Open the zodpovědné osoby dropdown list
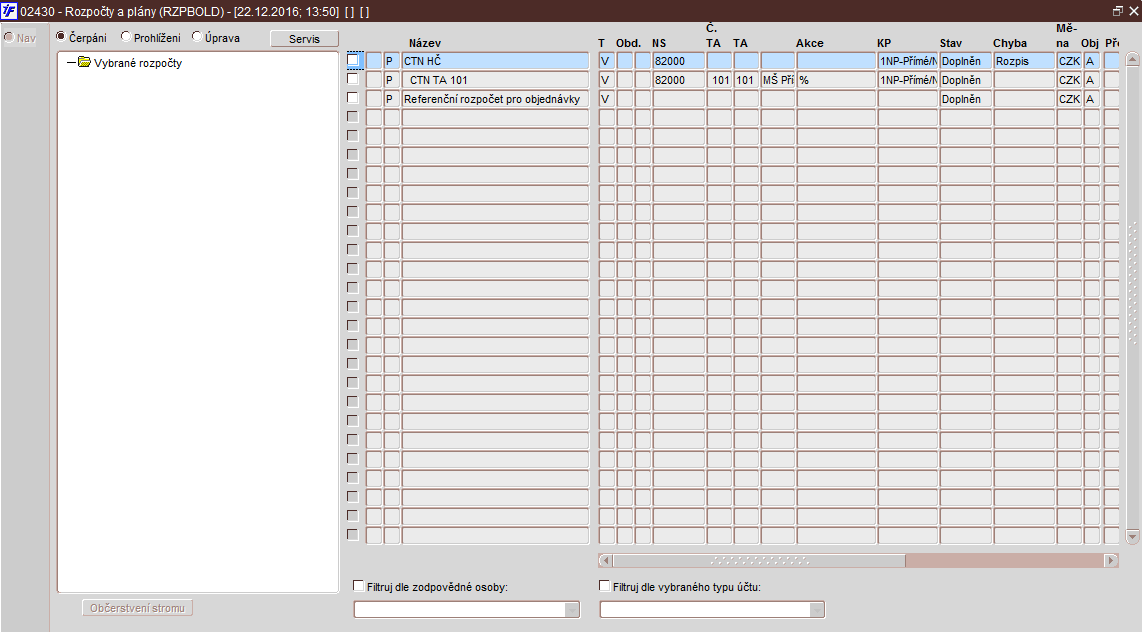This screenshot has height=632, width=1142. [572, 609]
